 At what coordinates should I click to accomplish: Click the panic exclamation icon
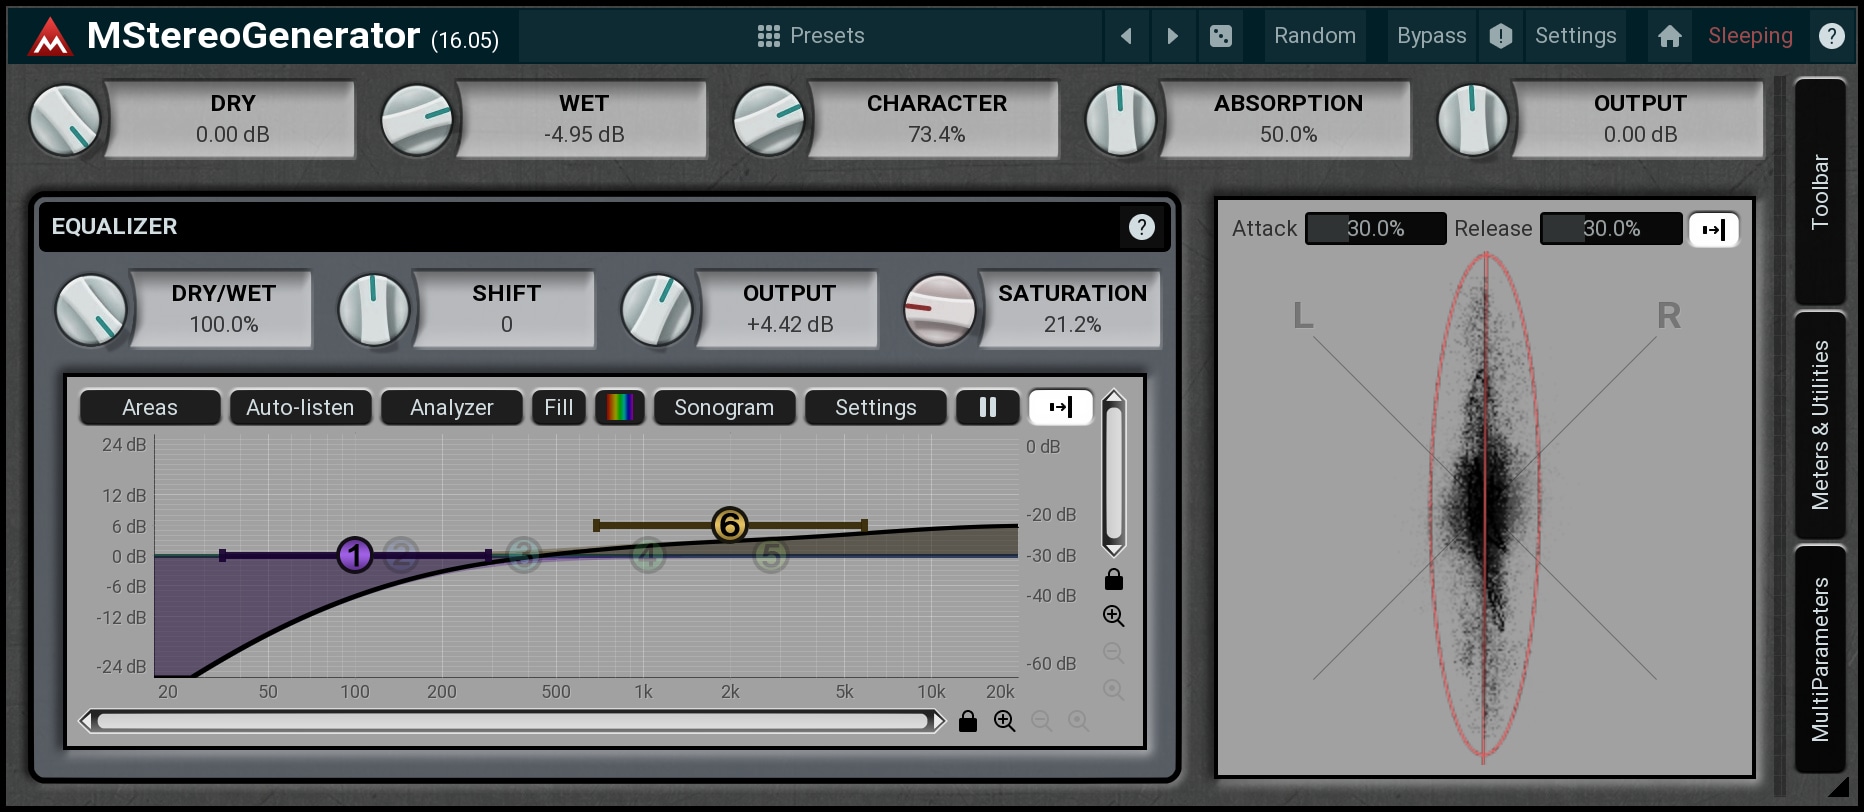click(x=1500, y=36)
